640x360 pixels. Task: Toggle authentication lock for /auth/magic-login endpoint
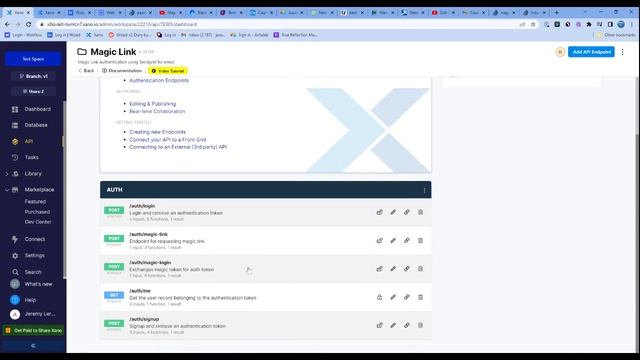pyautogui.click(x=380, y=269)
